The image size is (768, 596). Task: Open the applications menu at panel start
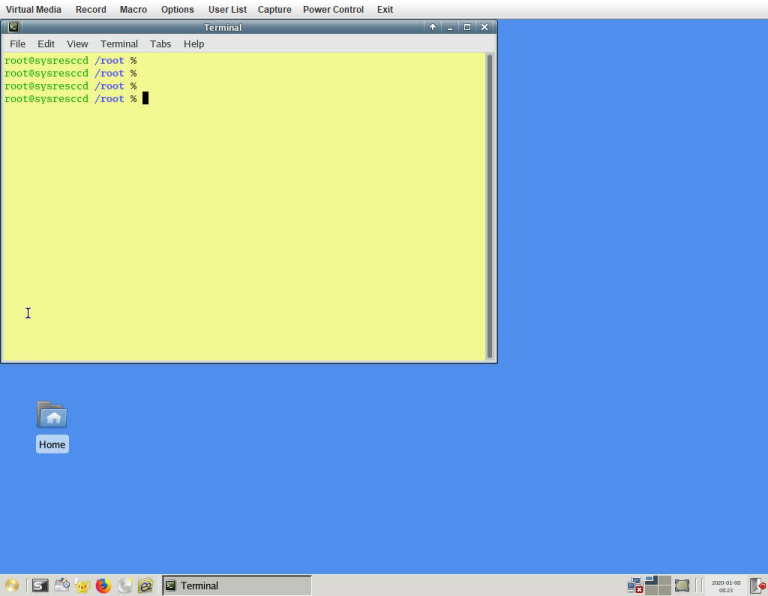(12, 586)
